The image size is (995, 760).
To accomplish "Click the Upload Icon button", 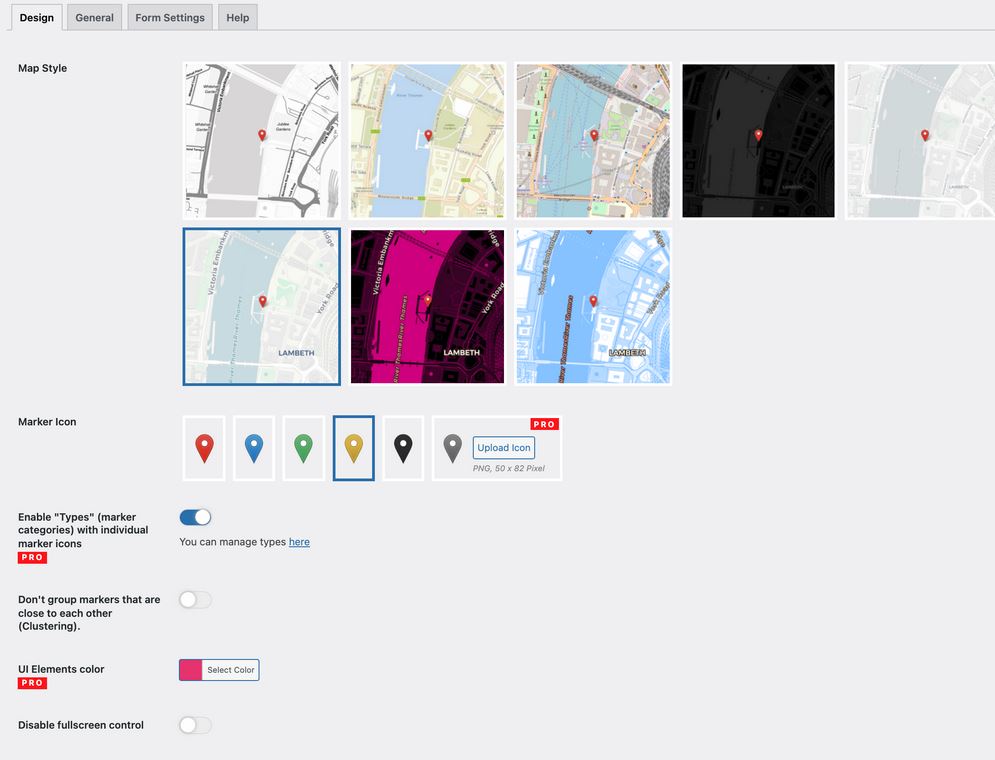I will (x=504, y=447).
